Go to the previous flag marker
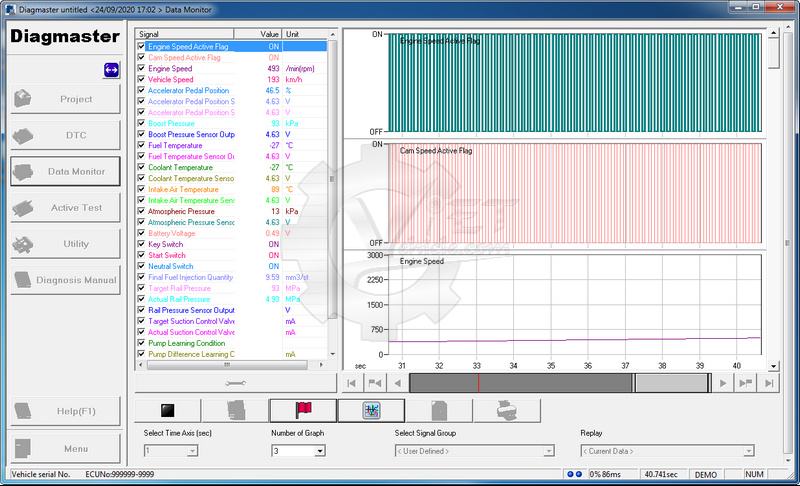 point(375,383)
